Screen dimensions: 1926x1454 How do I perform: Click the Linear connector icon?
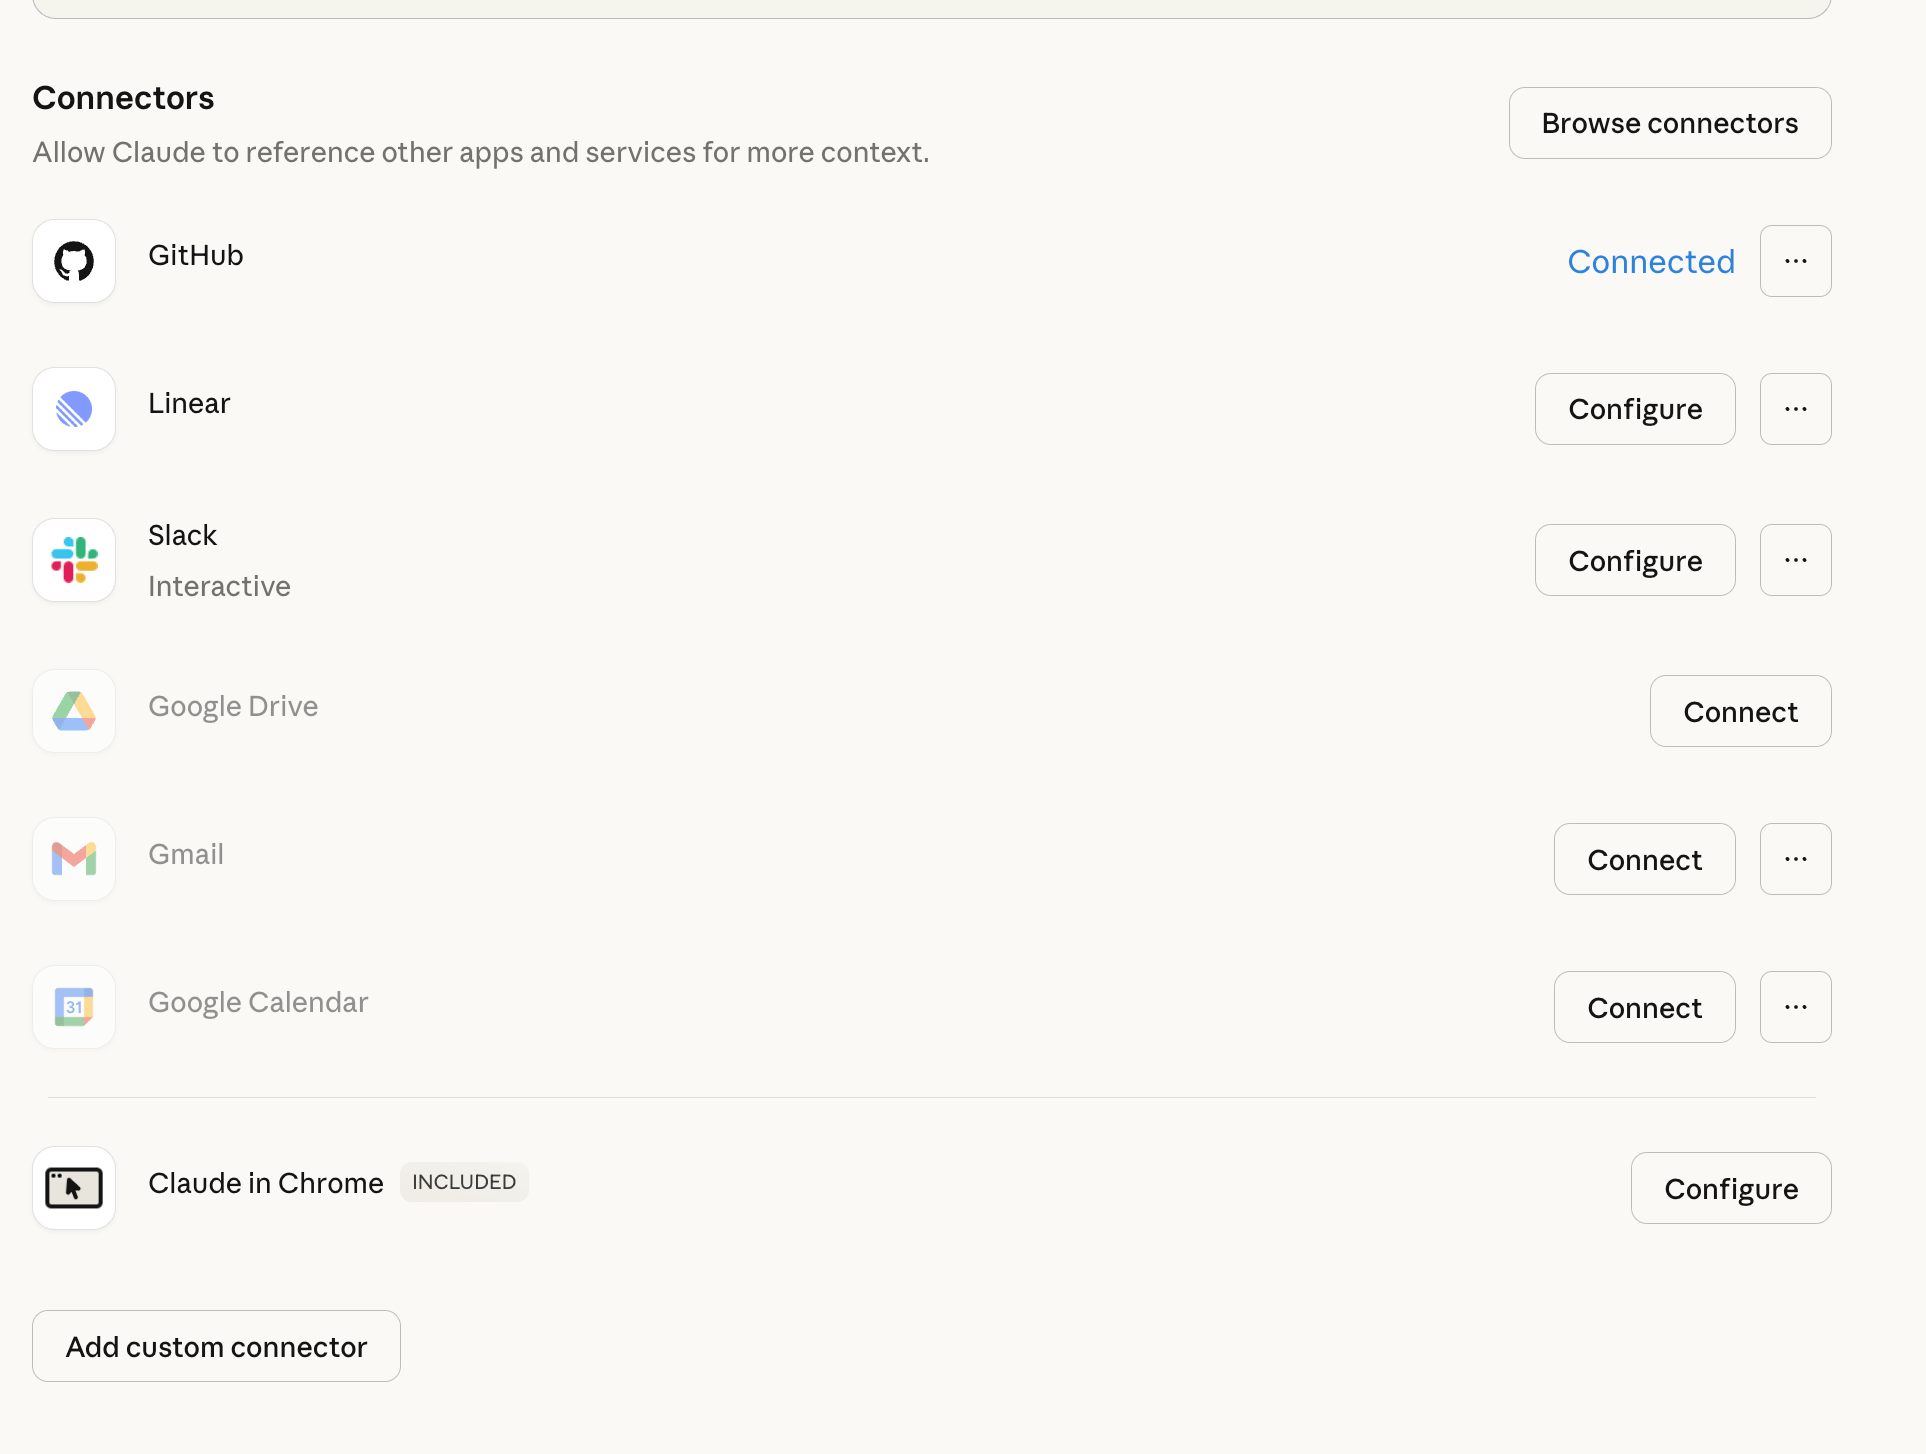tap(74, 409)
